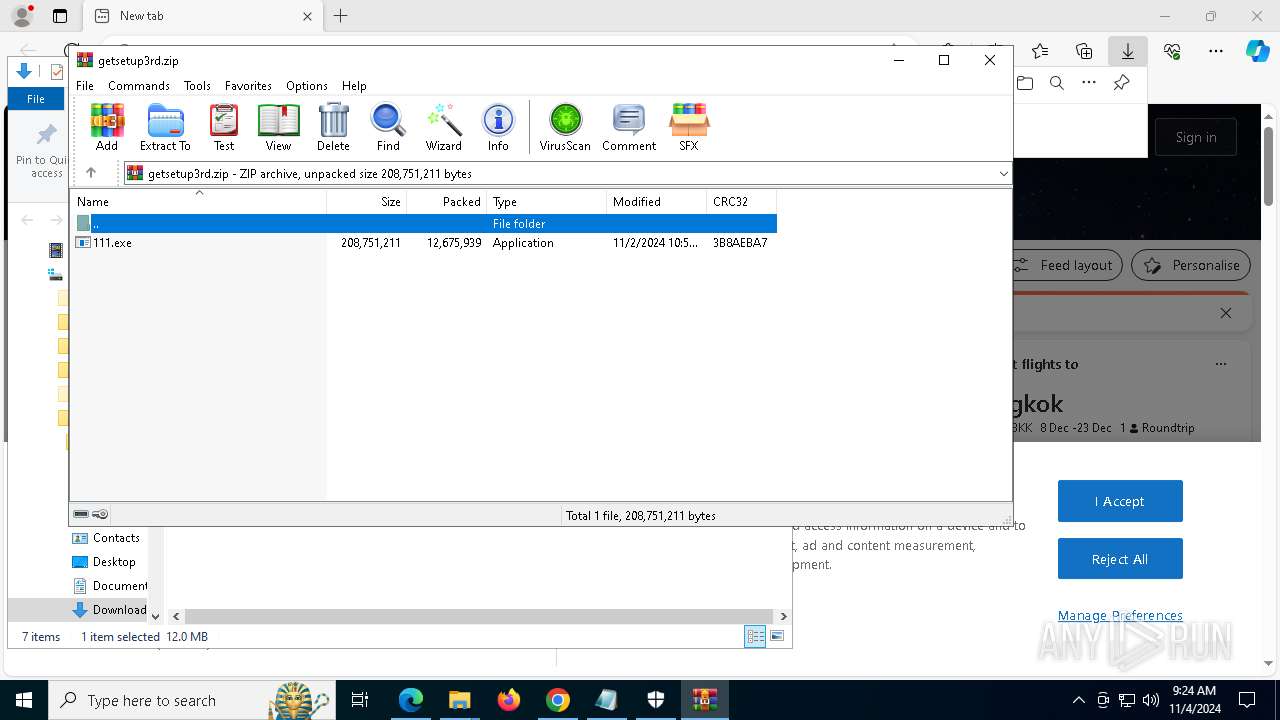Open Documents folder in Explorer tree
The image size is (1280, 720).
tap(111, 586)
